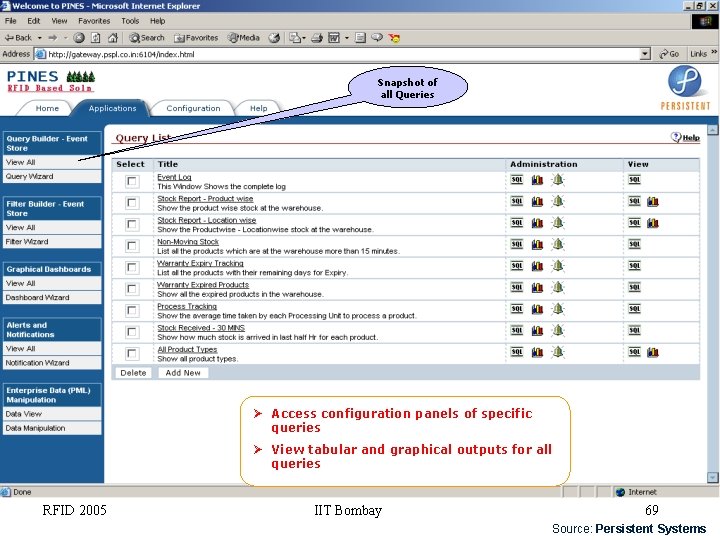Select Warranty Expiry Tracking checkbox
The image size is (720, 540).
(x=132, y=267)
